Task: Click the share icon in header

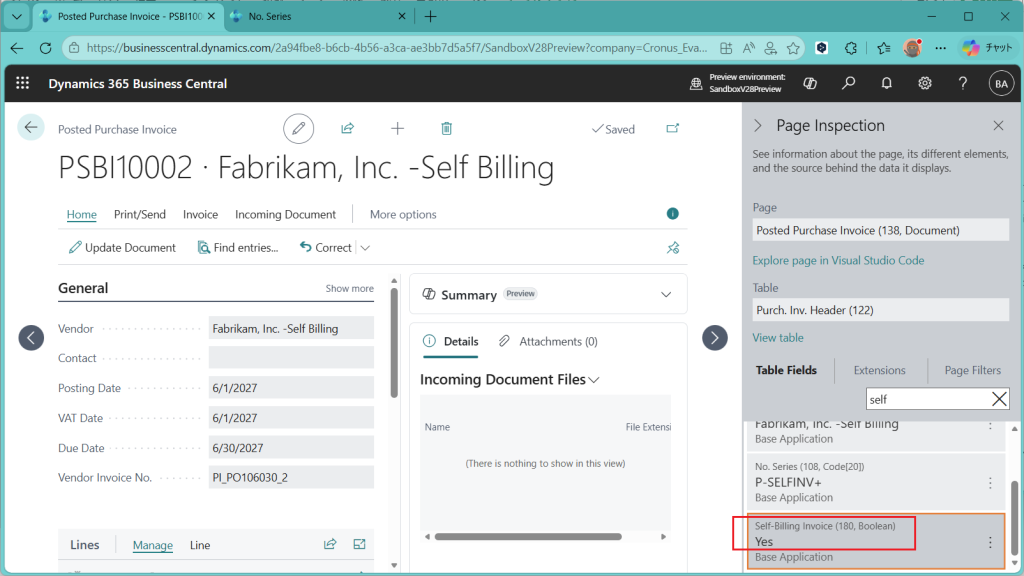Action: (x=347, y=128)
